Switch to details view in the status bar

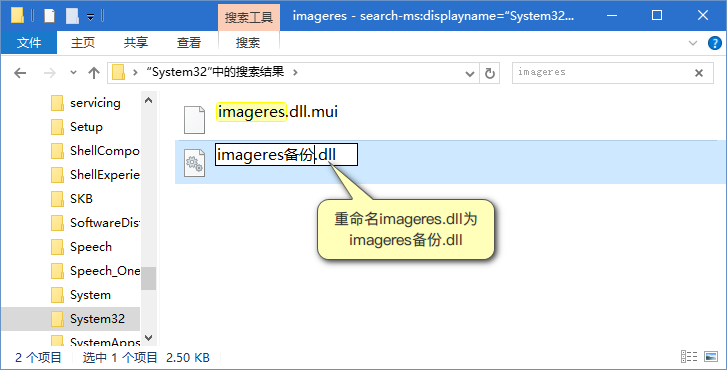tap(689, 357)
